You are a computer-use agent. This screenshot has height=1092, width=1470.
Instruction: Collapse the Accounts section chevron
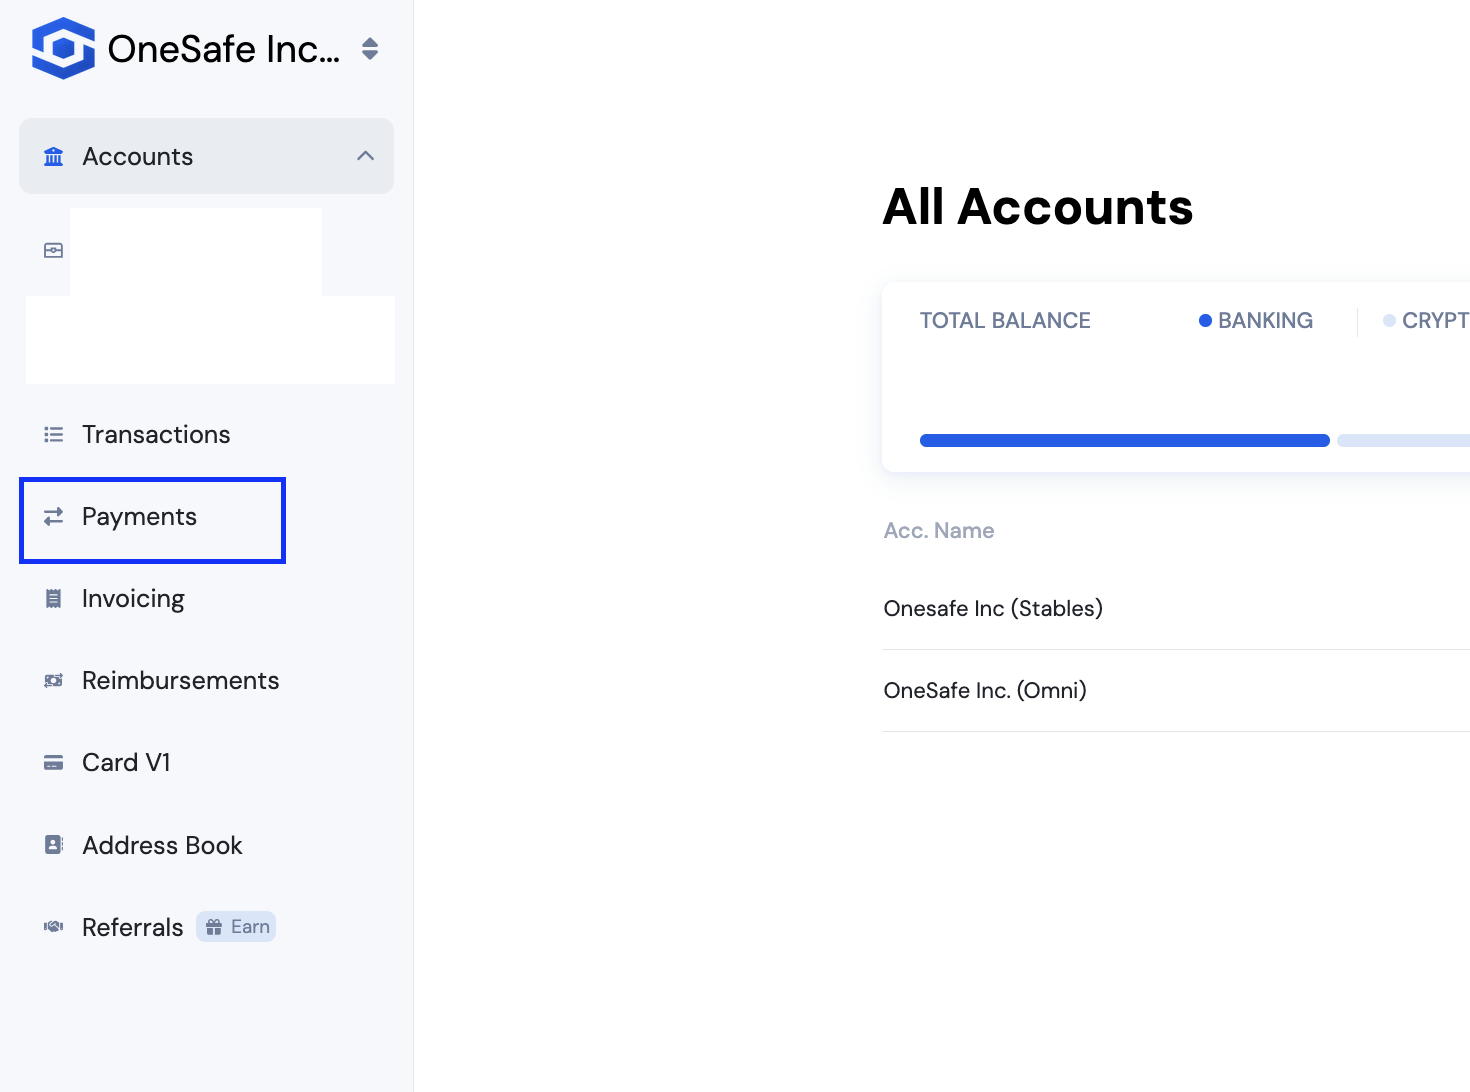tap(366, 156)
